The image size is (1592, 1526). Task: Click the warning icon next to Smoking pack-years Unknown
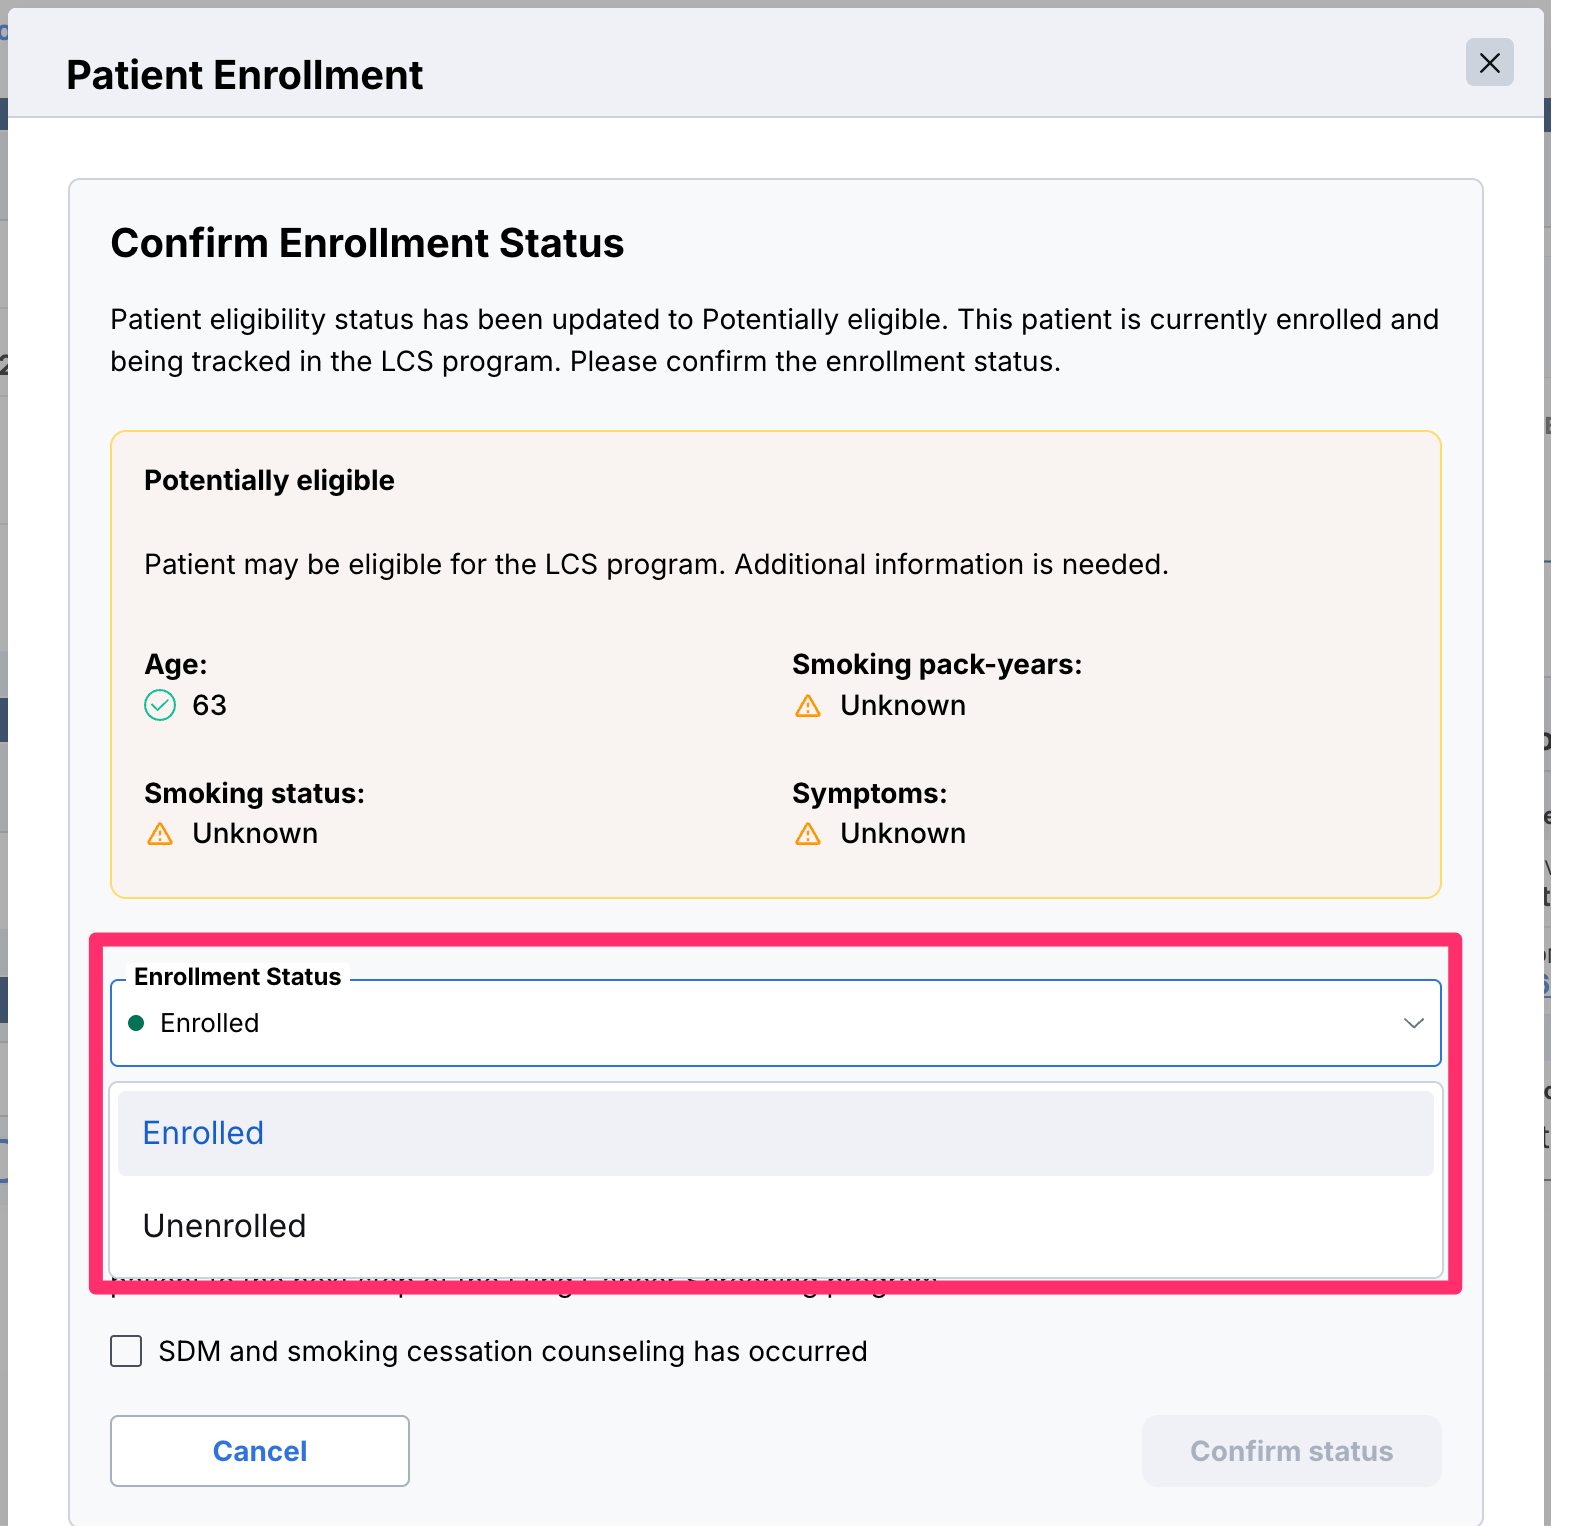point(808,706)
